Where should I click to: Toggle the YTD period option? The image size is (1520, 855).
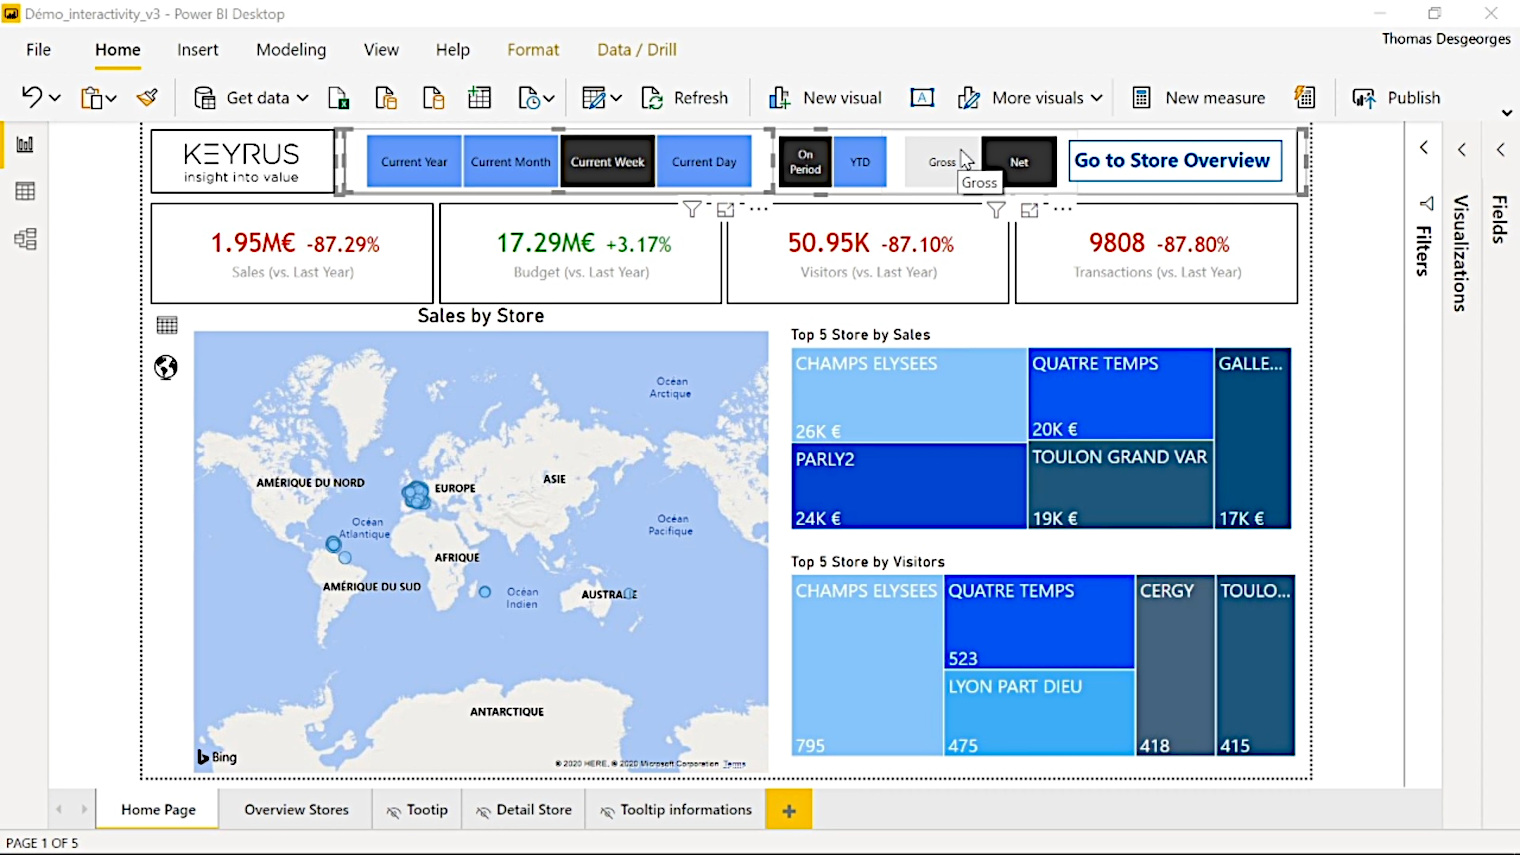click(860, 162)
